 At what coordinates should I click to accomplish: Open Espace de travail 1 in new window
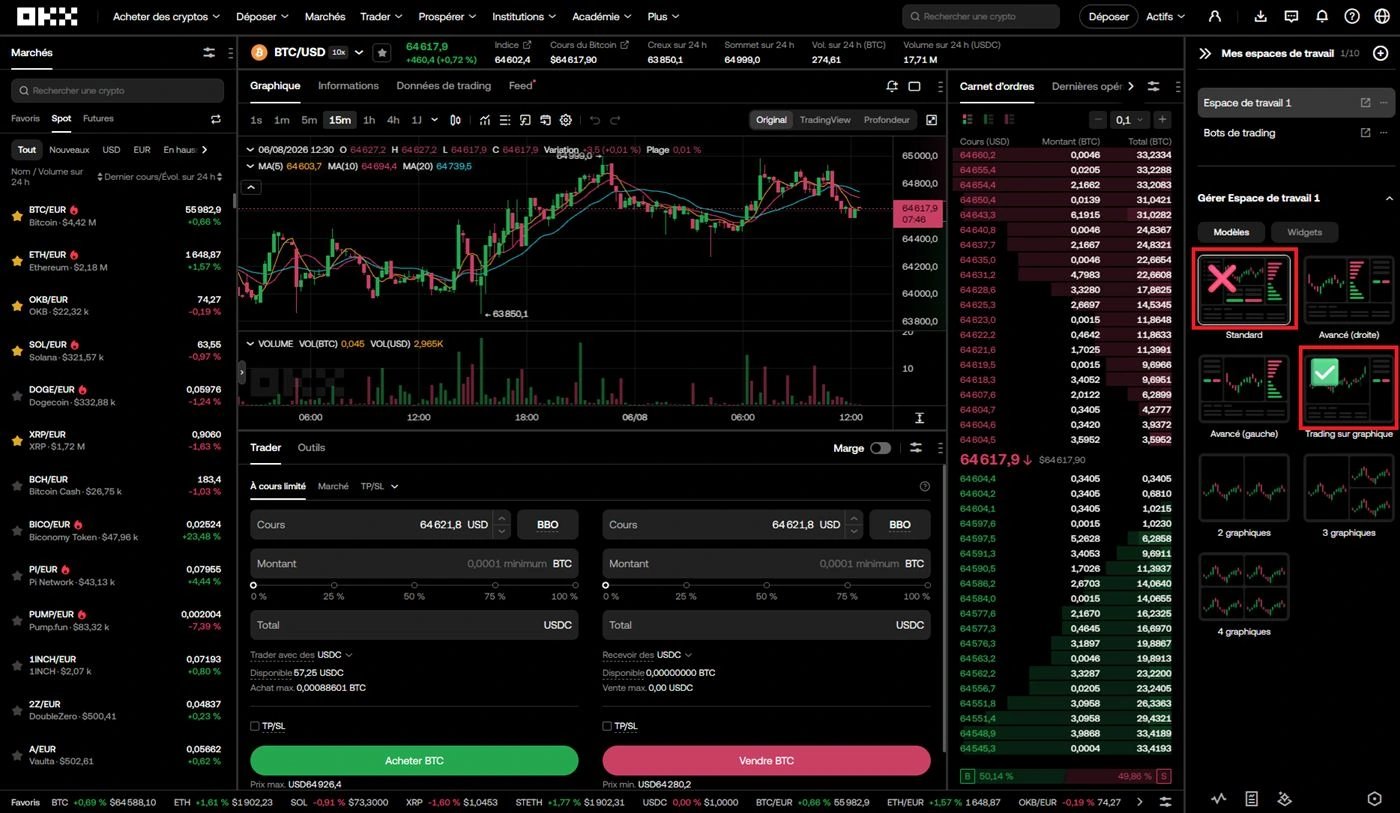click(x=1366, y=103)
